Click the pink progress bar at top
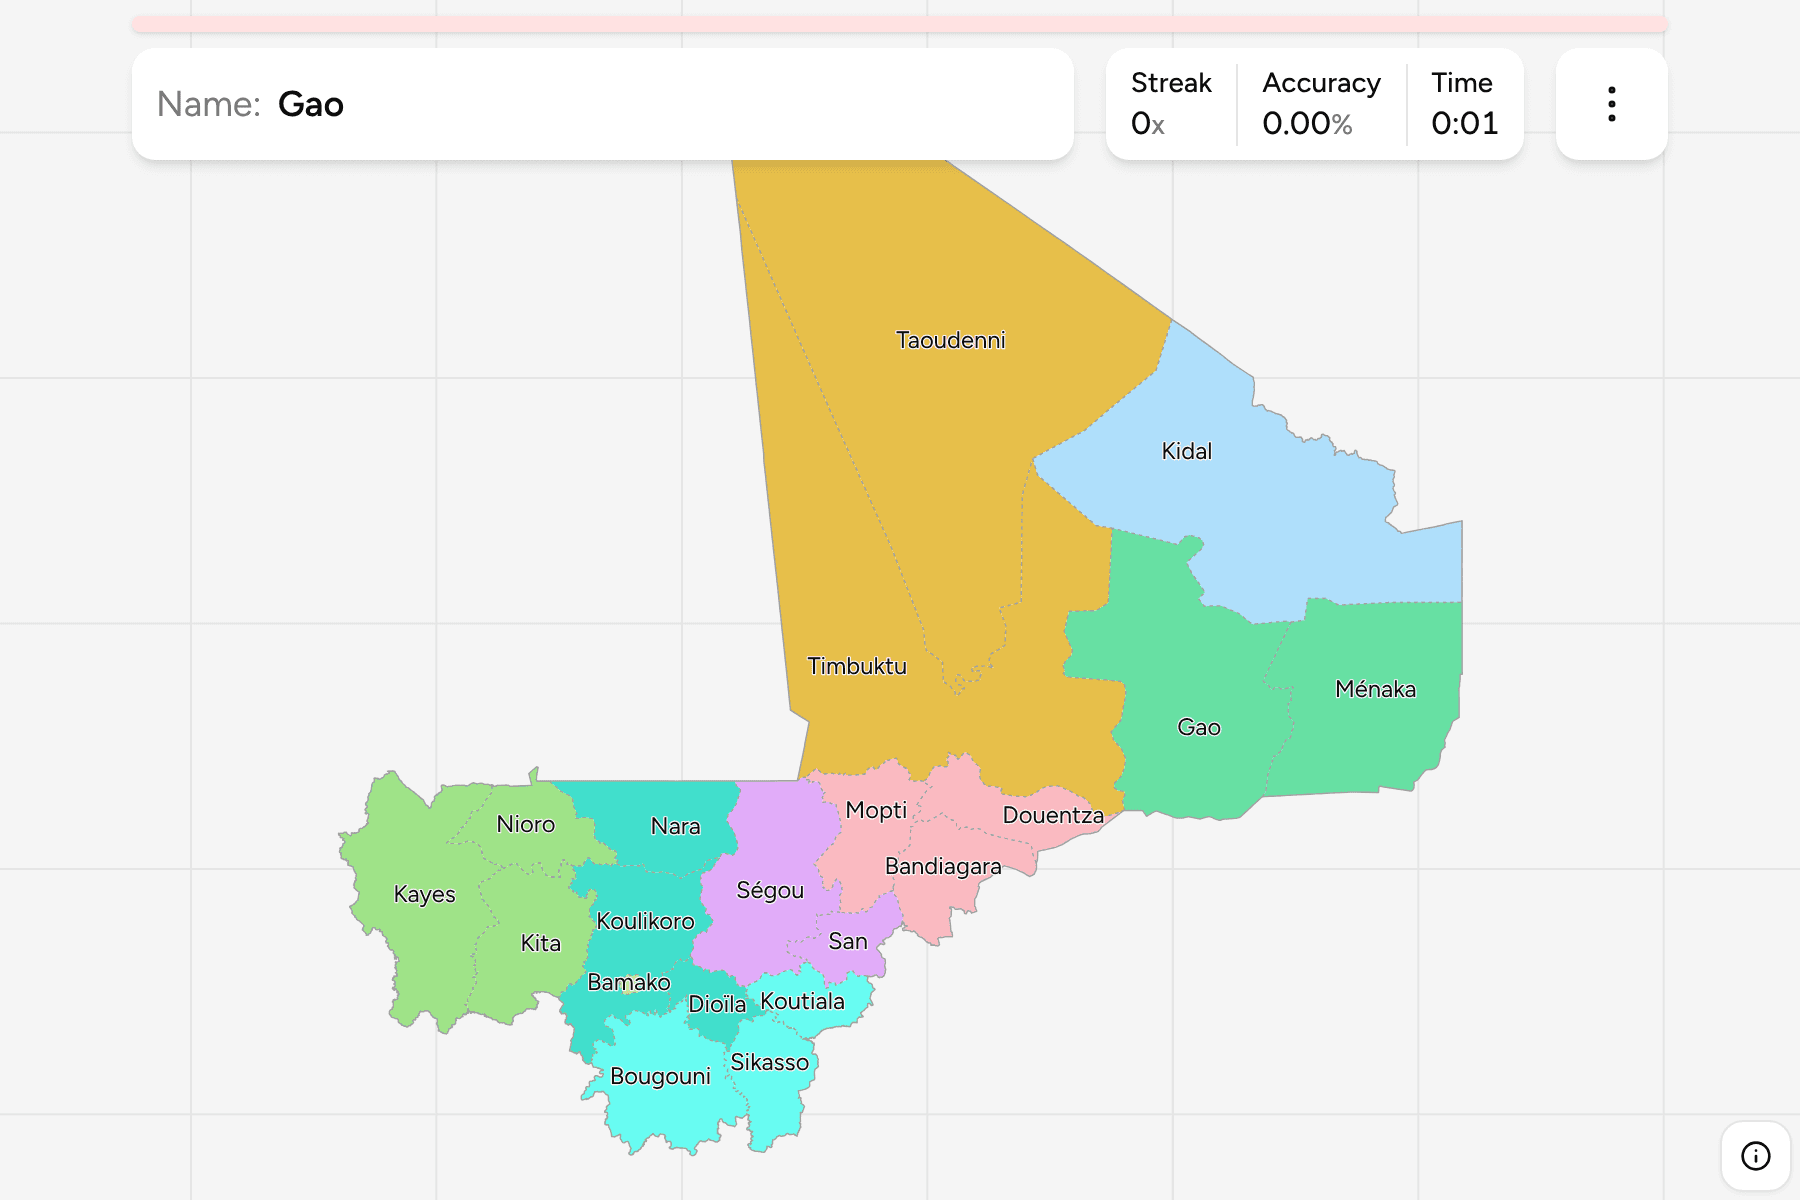1800x1200 pixels. click(900, 24)
